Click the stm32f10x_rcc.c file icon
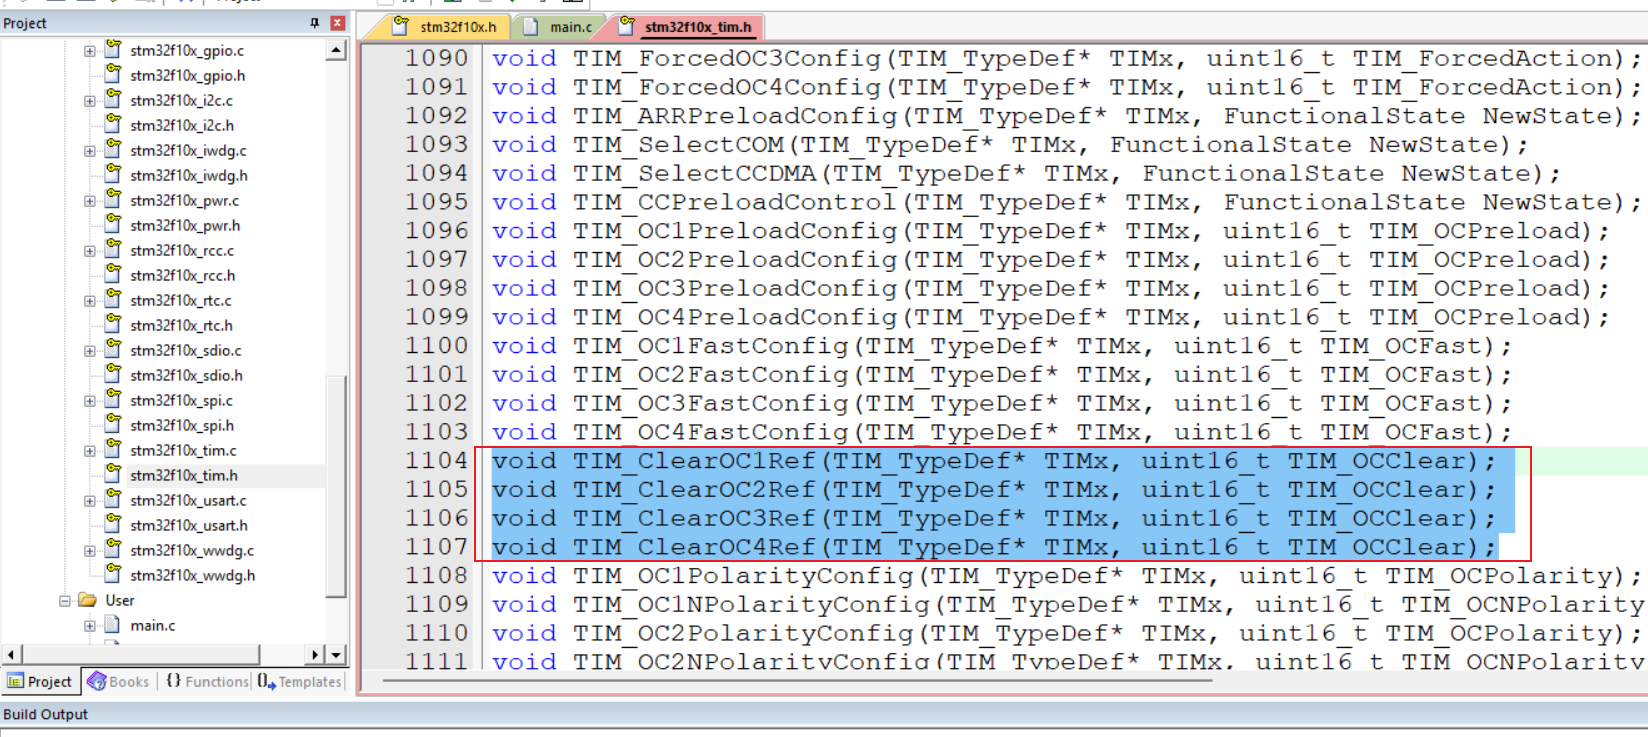The image size is (1648, 737). click(113, 249)
